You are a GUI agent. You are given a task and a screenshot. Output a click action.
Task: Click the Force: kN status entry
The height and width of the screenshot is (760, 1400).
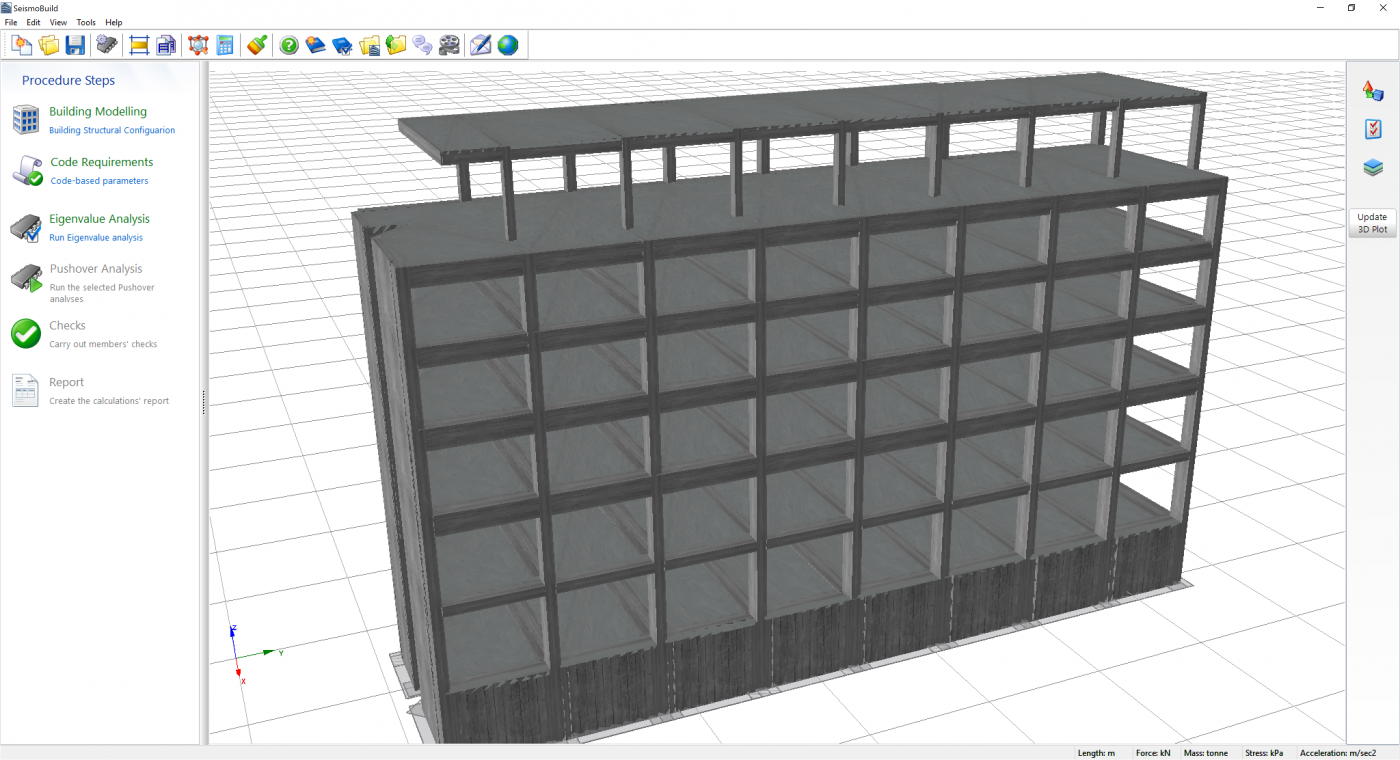(1153, 753)
